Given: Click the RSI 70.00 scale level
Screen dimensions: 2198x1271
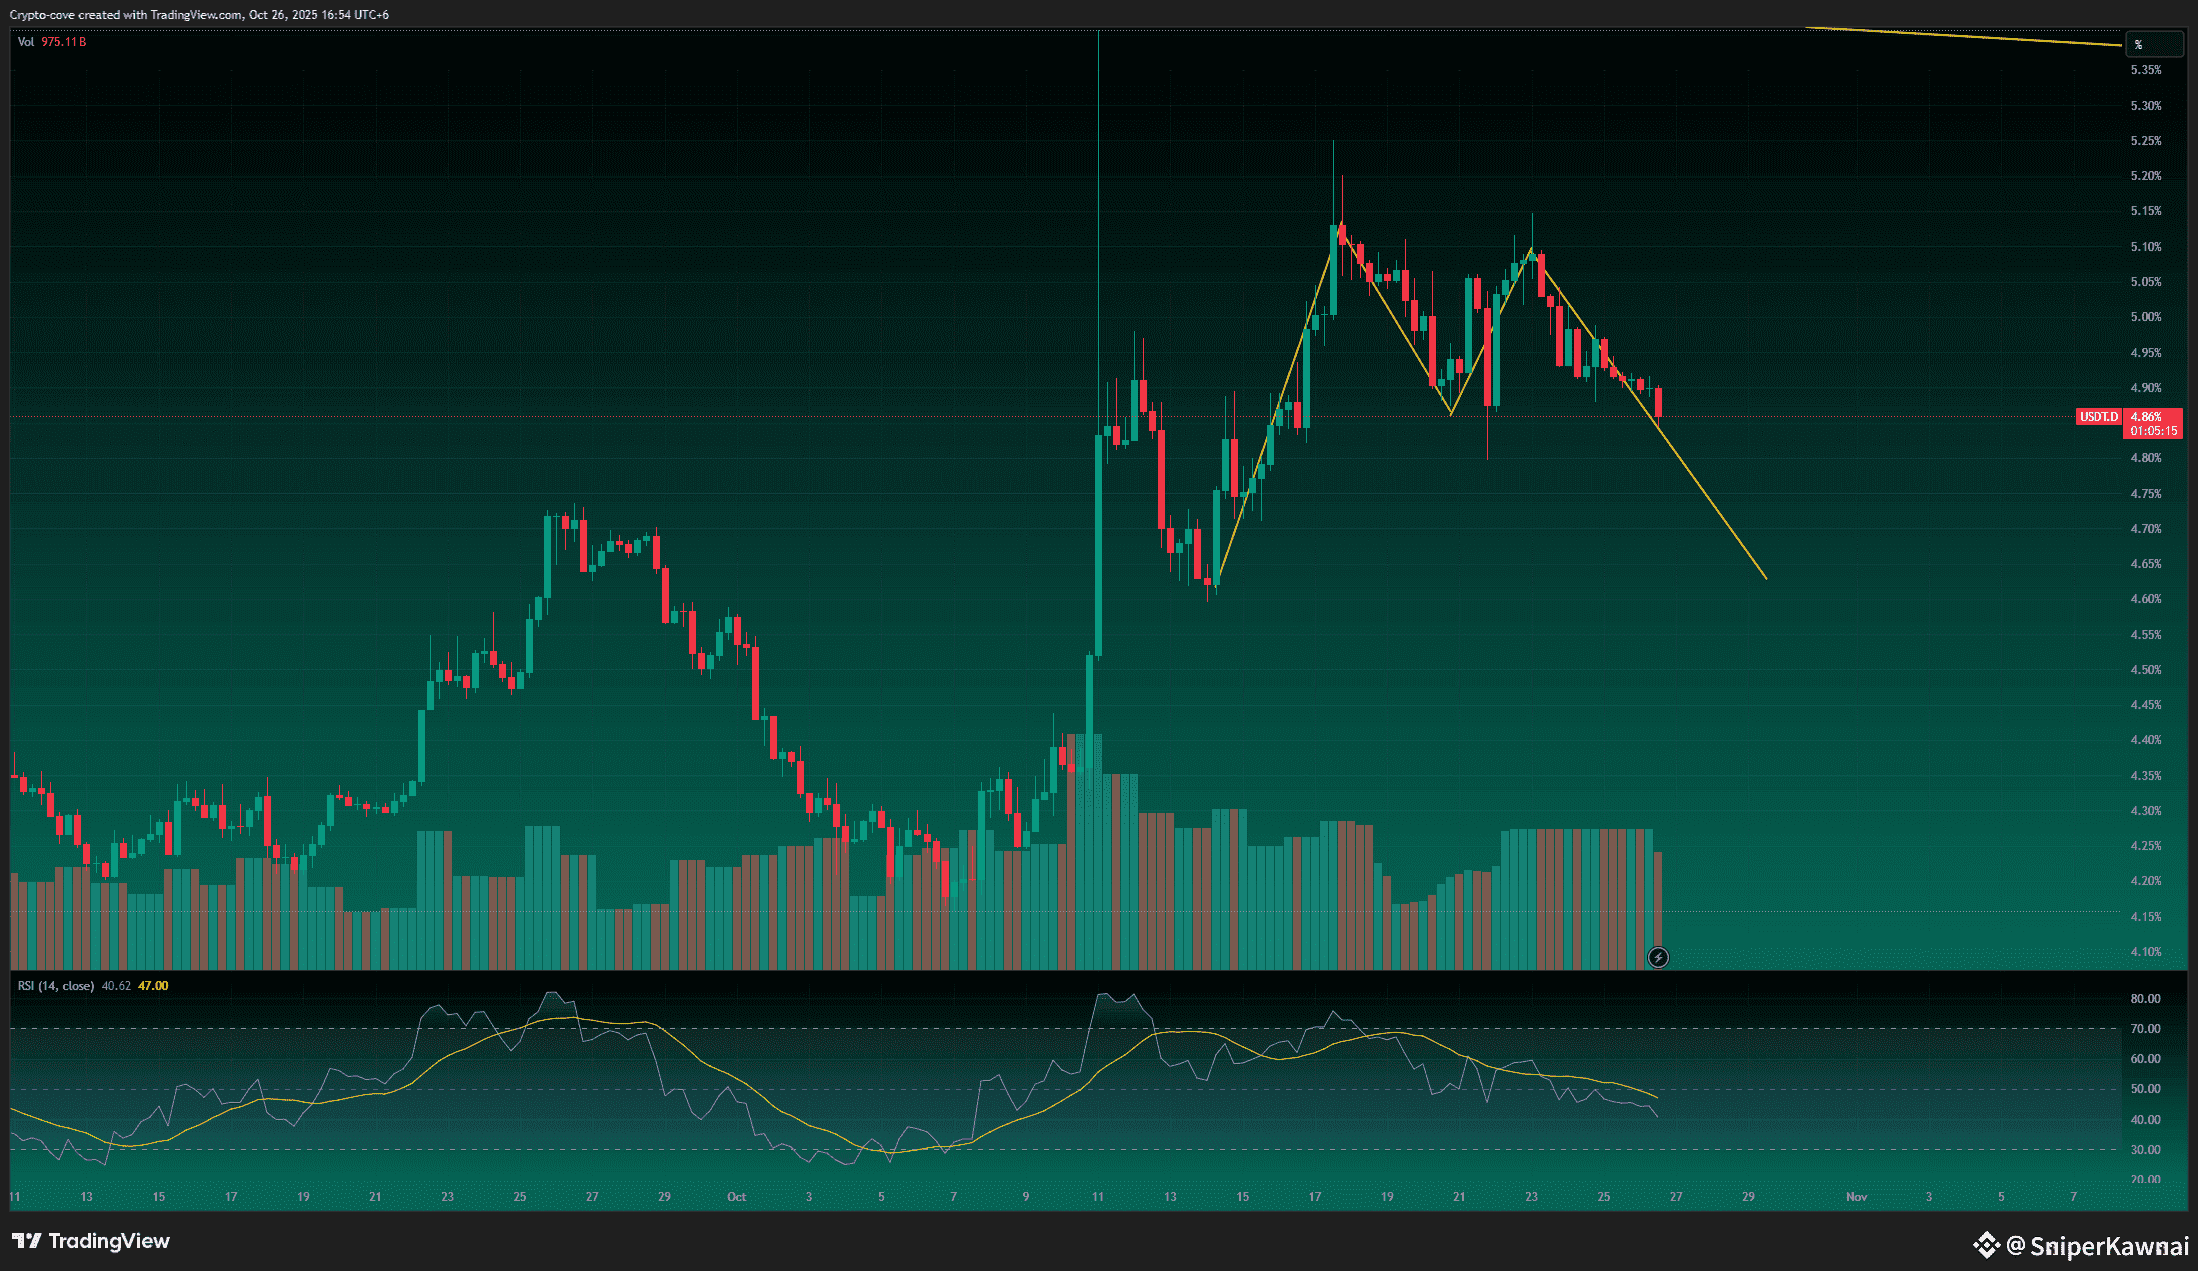Looking at the screenshot, I should (x=2145, y=1029).
